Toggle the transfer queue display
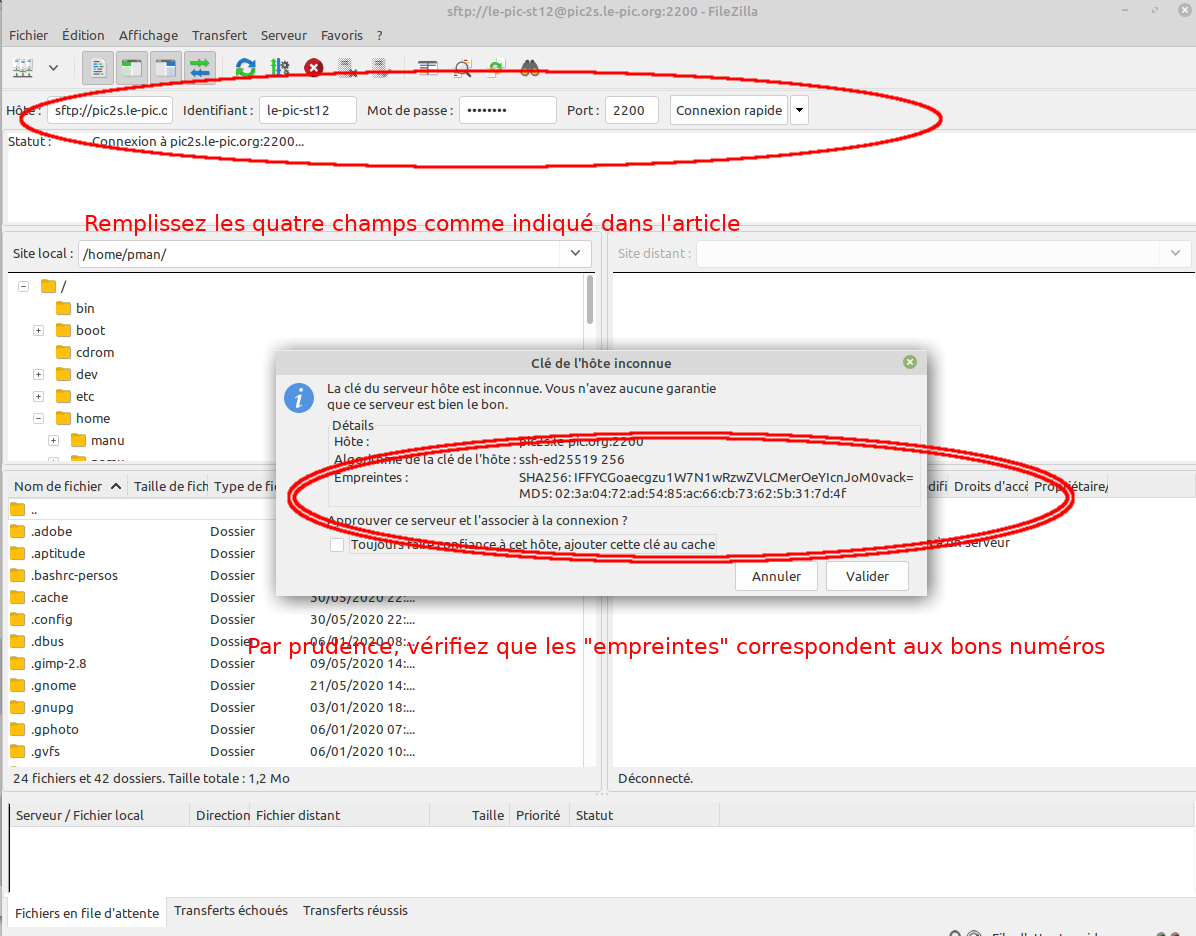Screen dimensions: 1196x936 click(x=200, y=68)
